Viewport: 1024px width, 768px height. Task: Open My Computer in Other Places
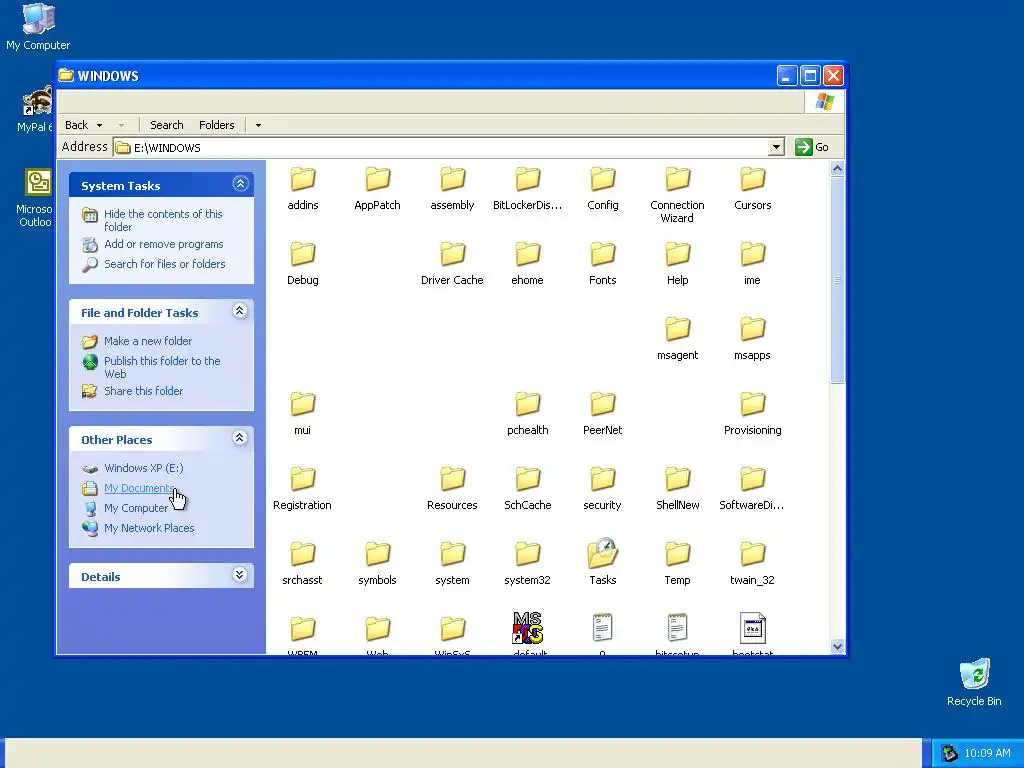(x=136, y=507)
